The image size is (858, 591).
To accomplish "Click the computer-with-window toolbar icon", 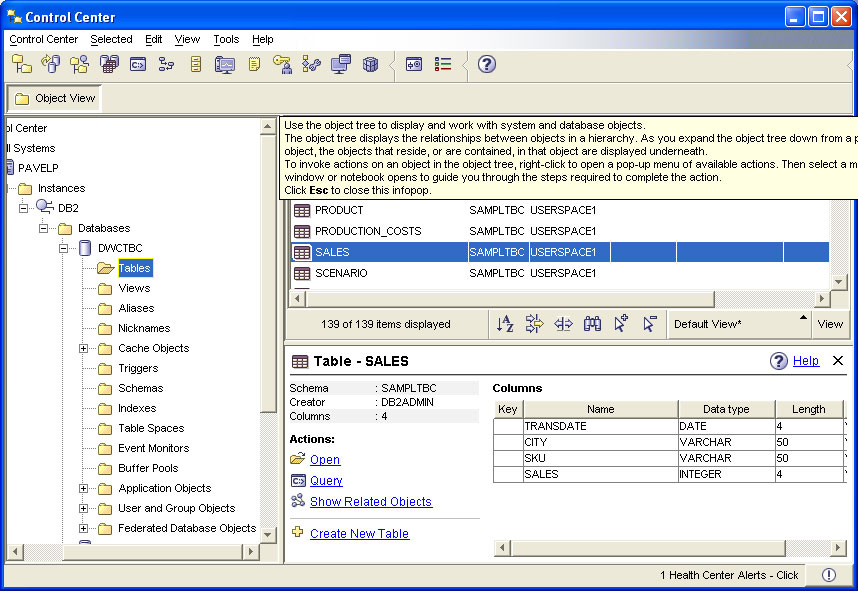I will coord(341,65).
